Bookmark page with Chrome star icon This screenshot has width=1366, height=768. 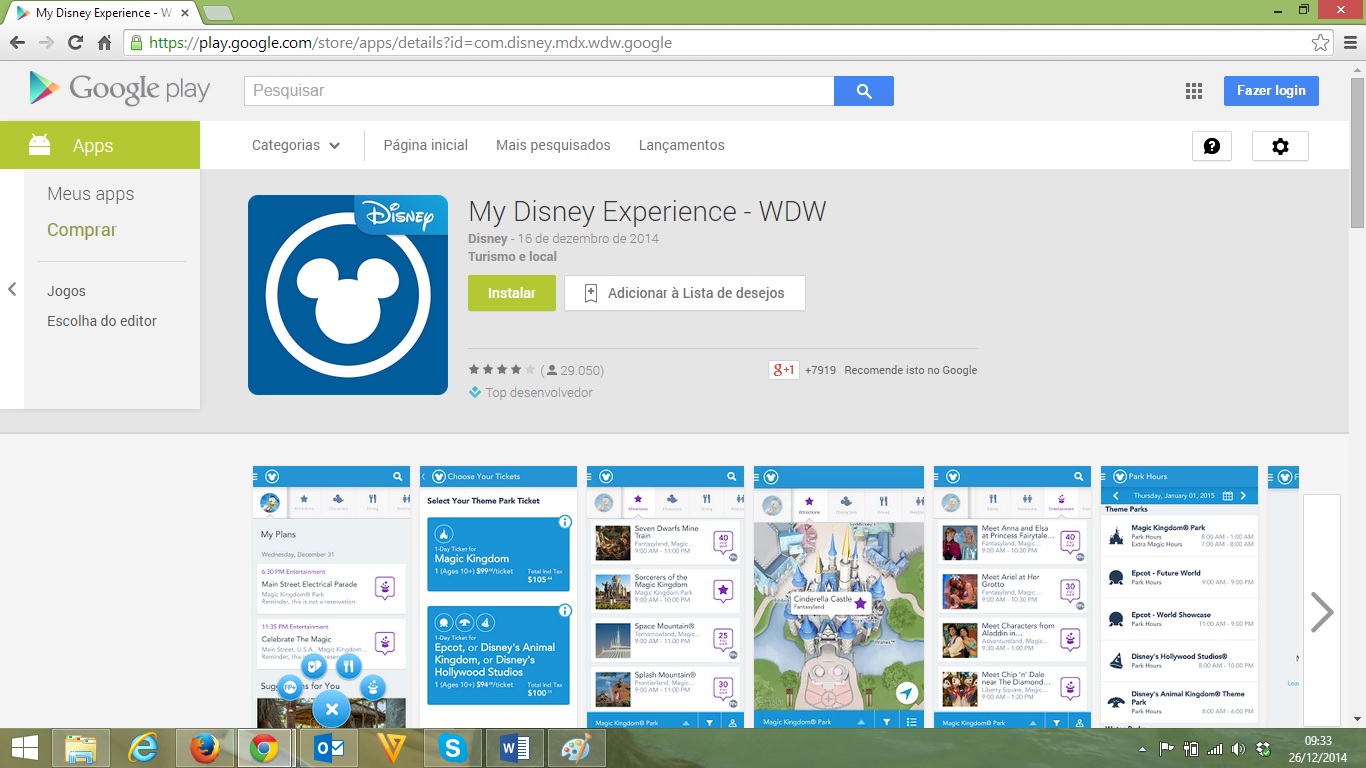1320,43
